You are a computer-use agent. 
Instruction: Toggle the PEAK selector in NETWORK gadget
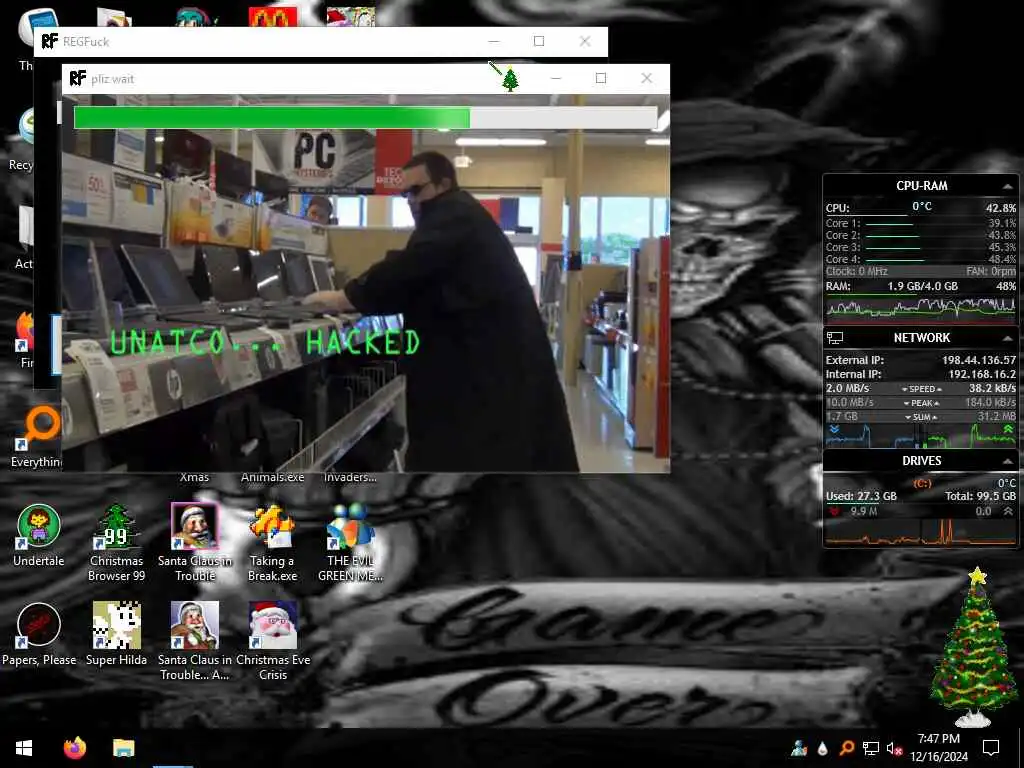click(x=921, y=403)
